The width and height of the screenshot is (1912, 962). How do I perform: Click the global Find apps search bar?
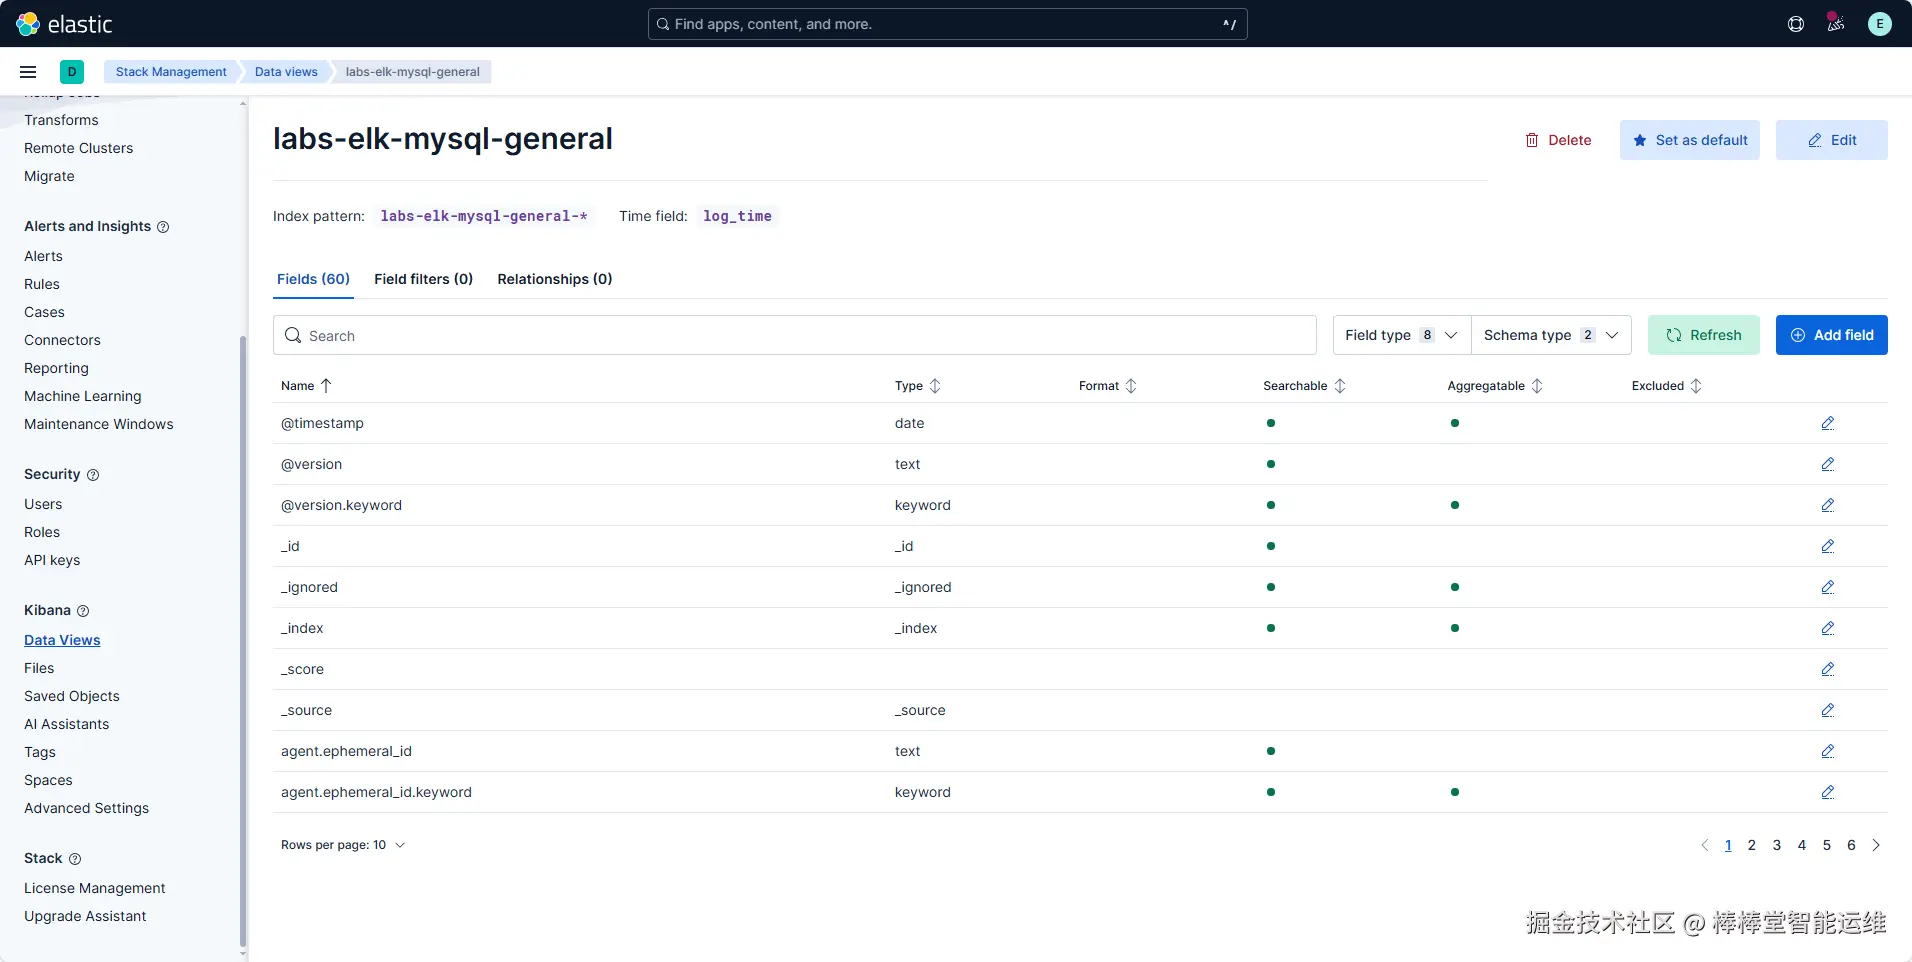[948, 24]
